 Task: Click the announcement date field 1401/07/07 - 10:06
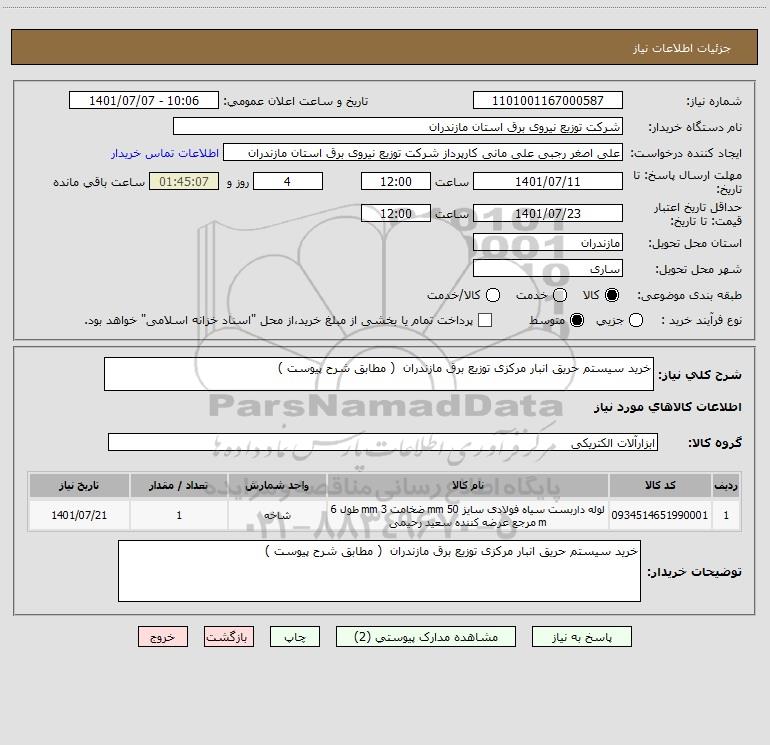click(144, 100)
